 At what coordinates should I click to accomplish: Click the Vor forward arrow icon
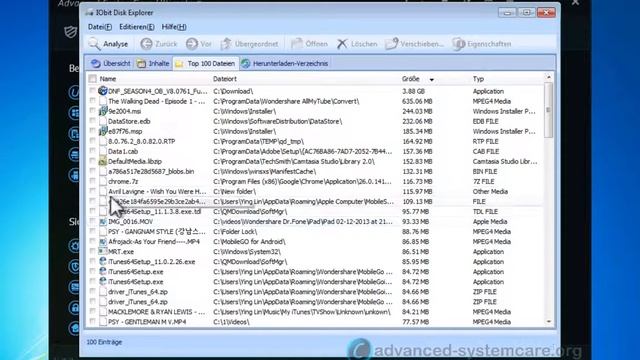click(x=191, y=44)
